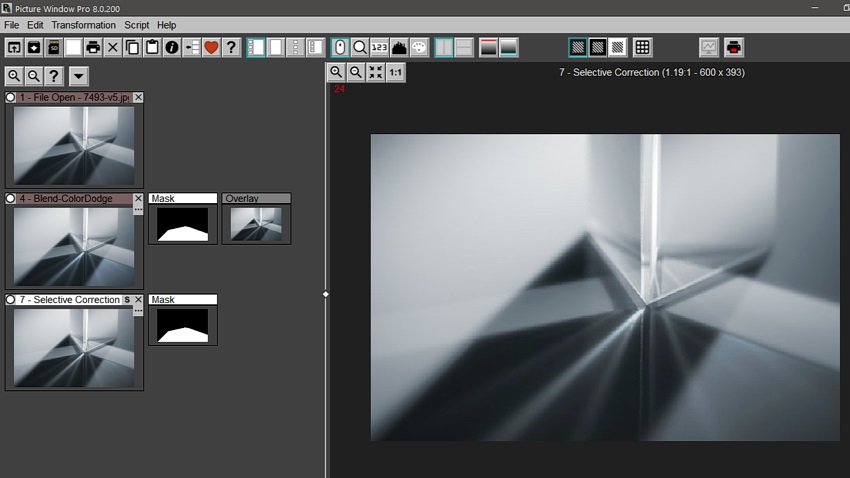Open dropdown arrow in left panel toolbar

pos(78,76)
